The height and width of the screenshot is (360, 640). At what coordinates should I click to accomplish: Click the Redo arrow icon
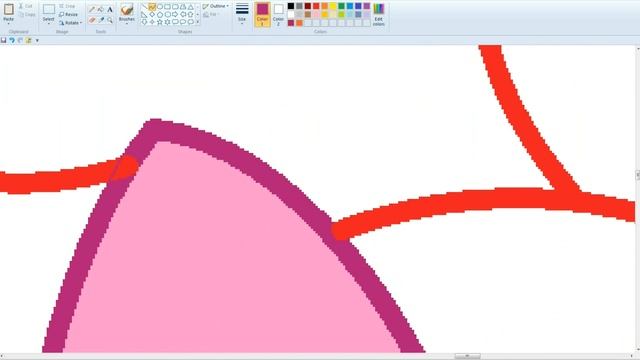tap(20, 40)
